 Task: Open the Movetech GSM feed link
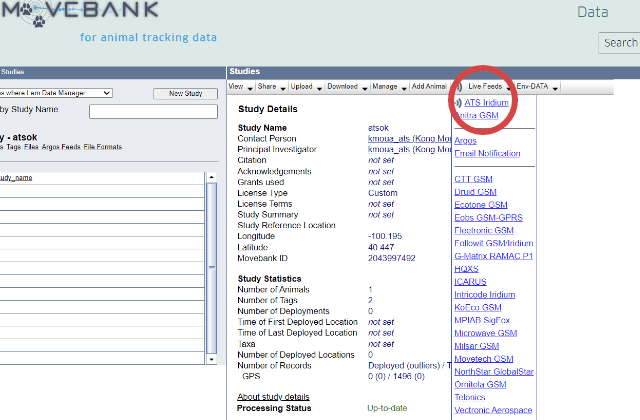point(484,359)
